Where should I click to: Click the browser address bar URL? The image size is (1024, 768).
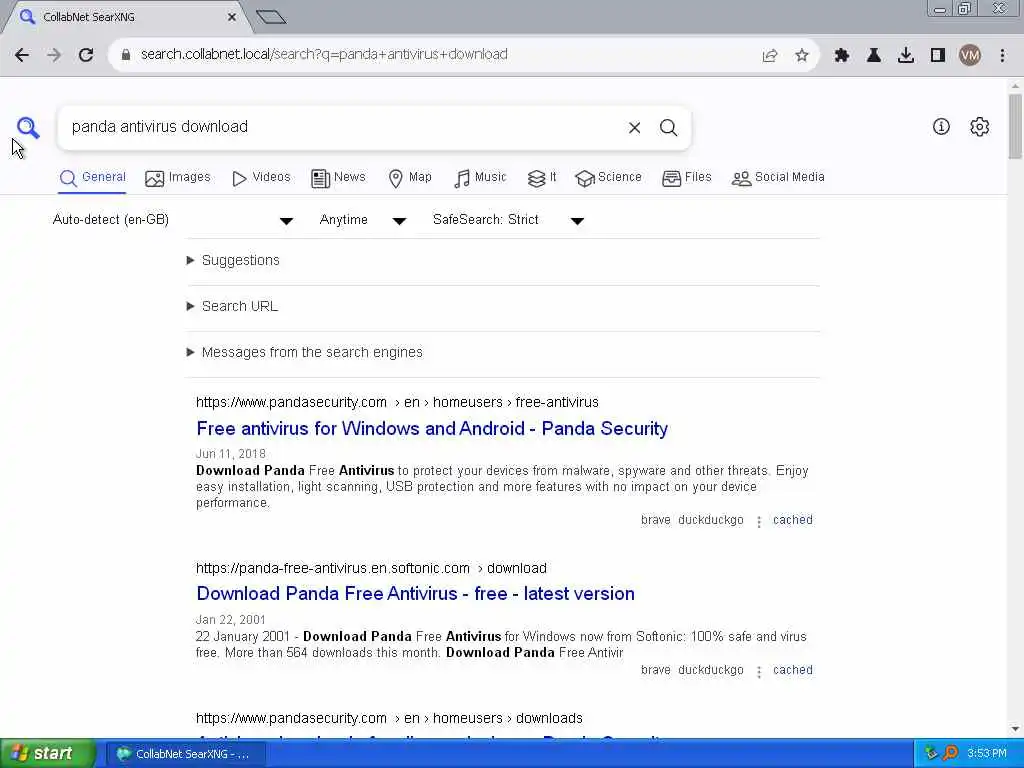[x=324, y=55]
